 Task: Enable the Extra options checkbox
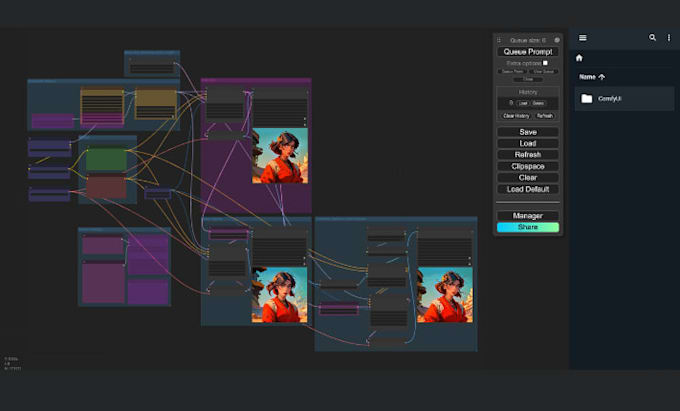coord(545,63)
